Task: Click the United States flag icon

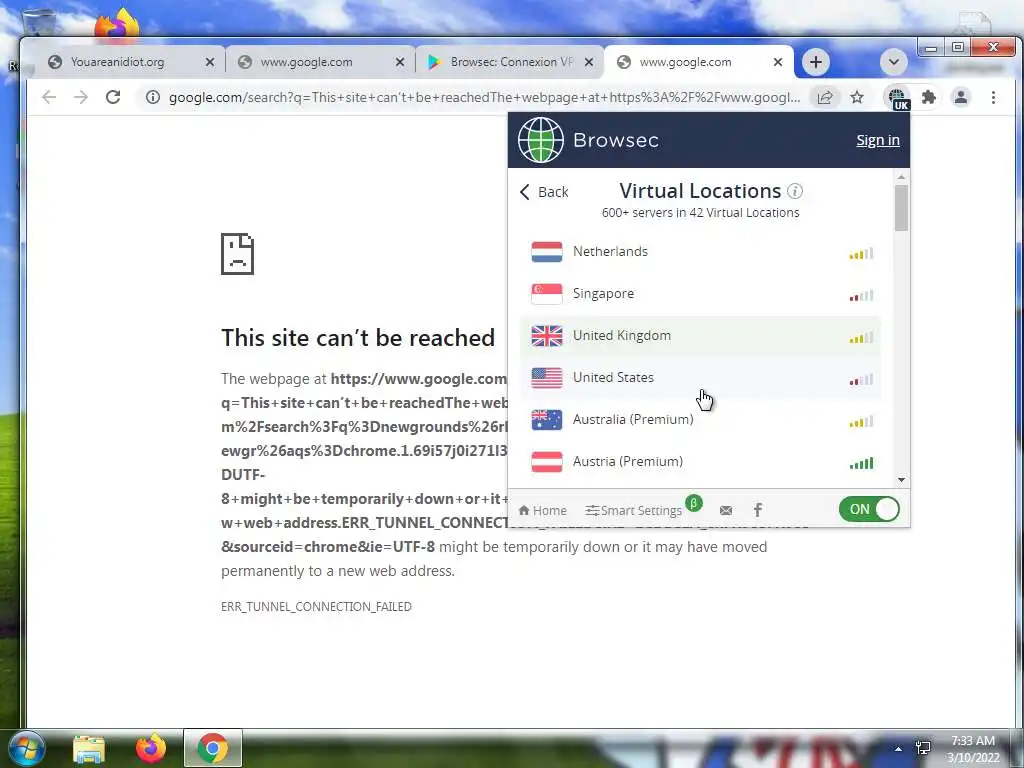Action: pyautogui.click(x=547, y=377)
